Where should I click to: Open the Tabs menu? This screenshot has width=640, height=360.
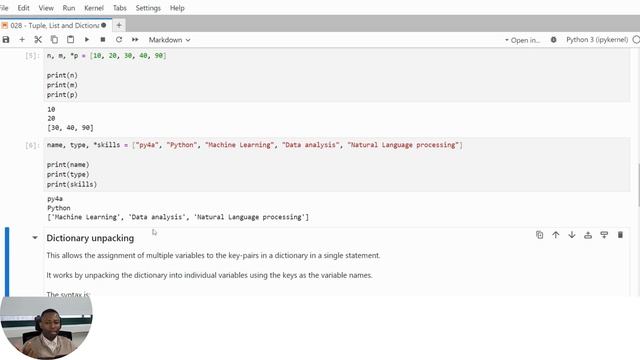(x=120, y=8)
